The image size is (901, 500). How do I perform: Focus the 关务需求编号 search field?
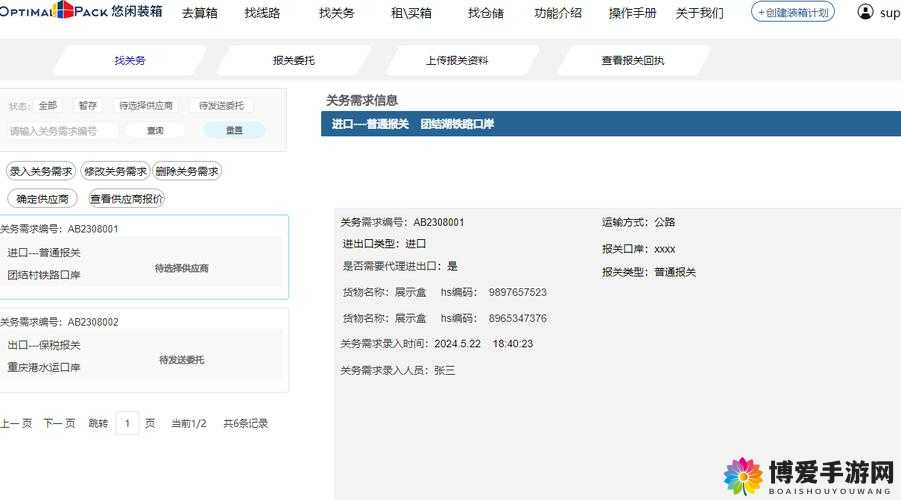tap(62, 131)
